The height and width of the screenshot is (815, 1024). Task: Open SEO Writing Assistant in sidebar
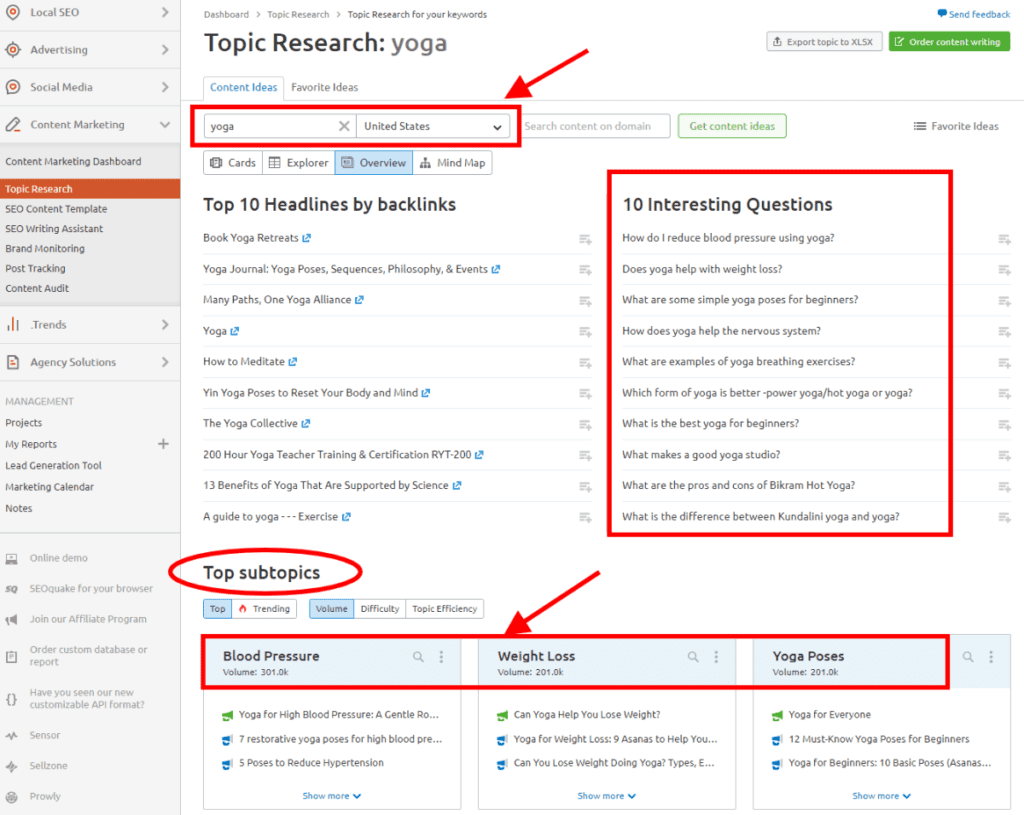pyautogui.click(x=54, y=229)
